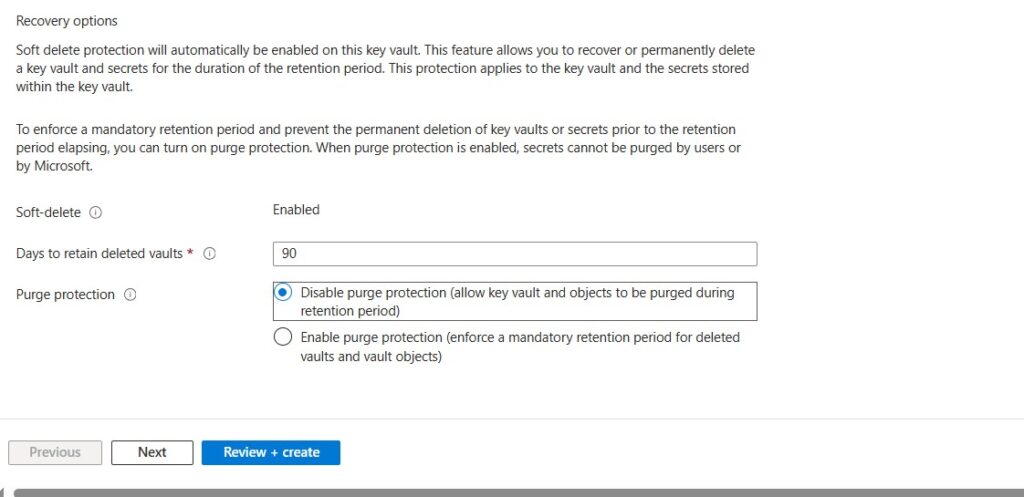This screenshot has width=1024, height=497.
Task: Click the Purge protection field label
Action: [65, 295]
